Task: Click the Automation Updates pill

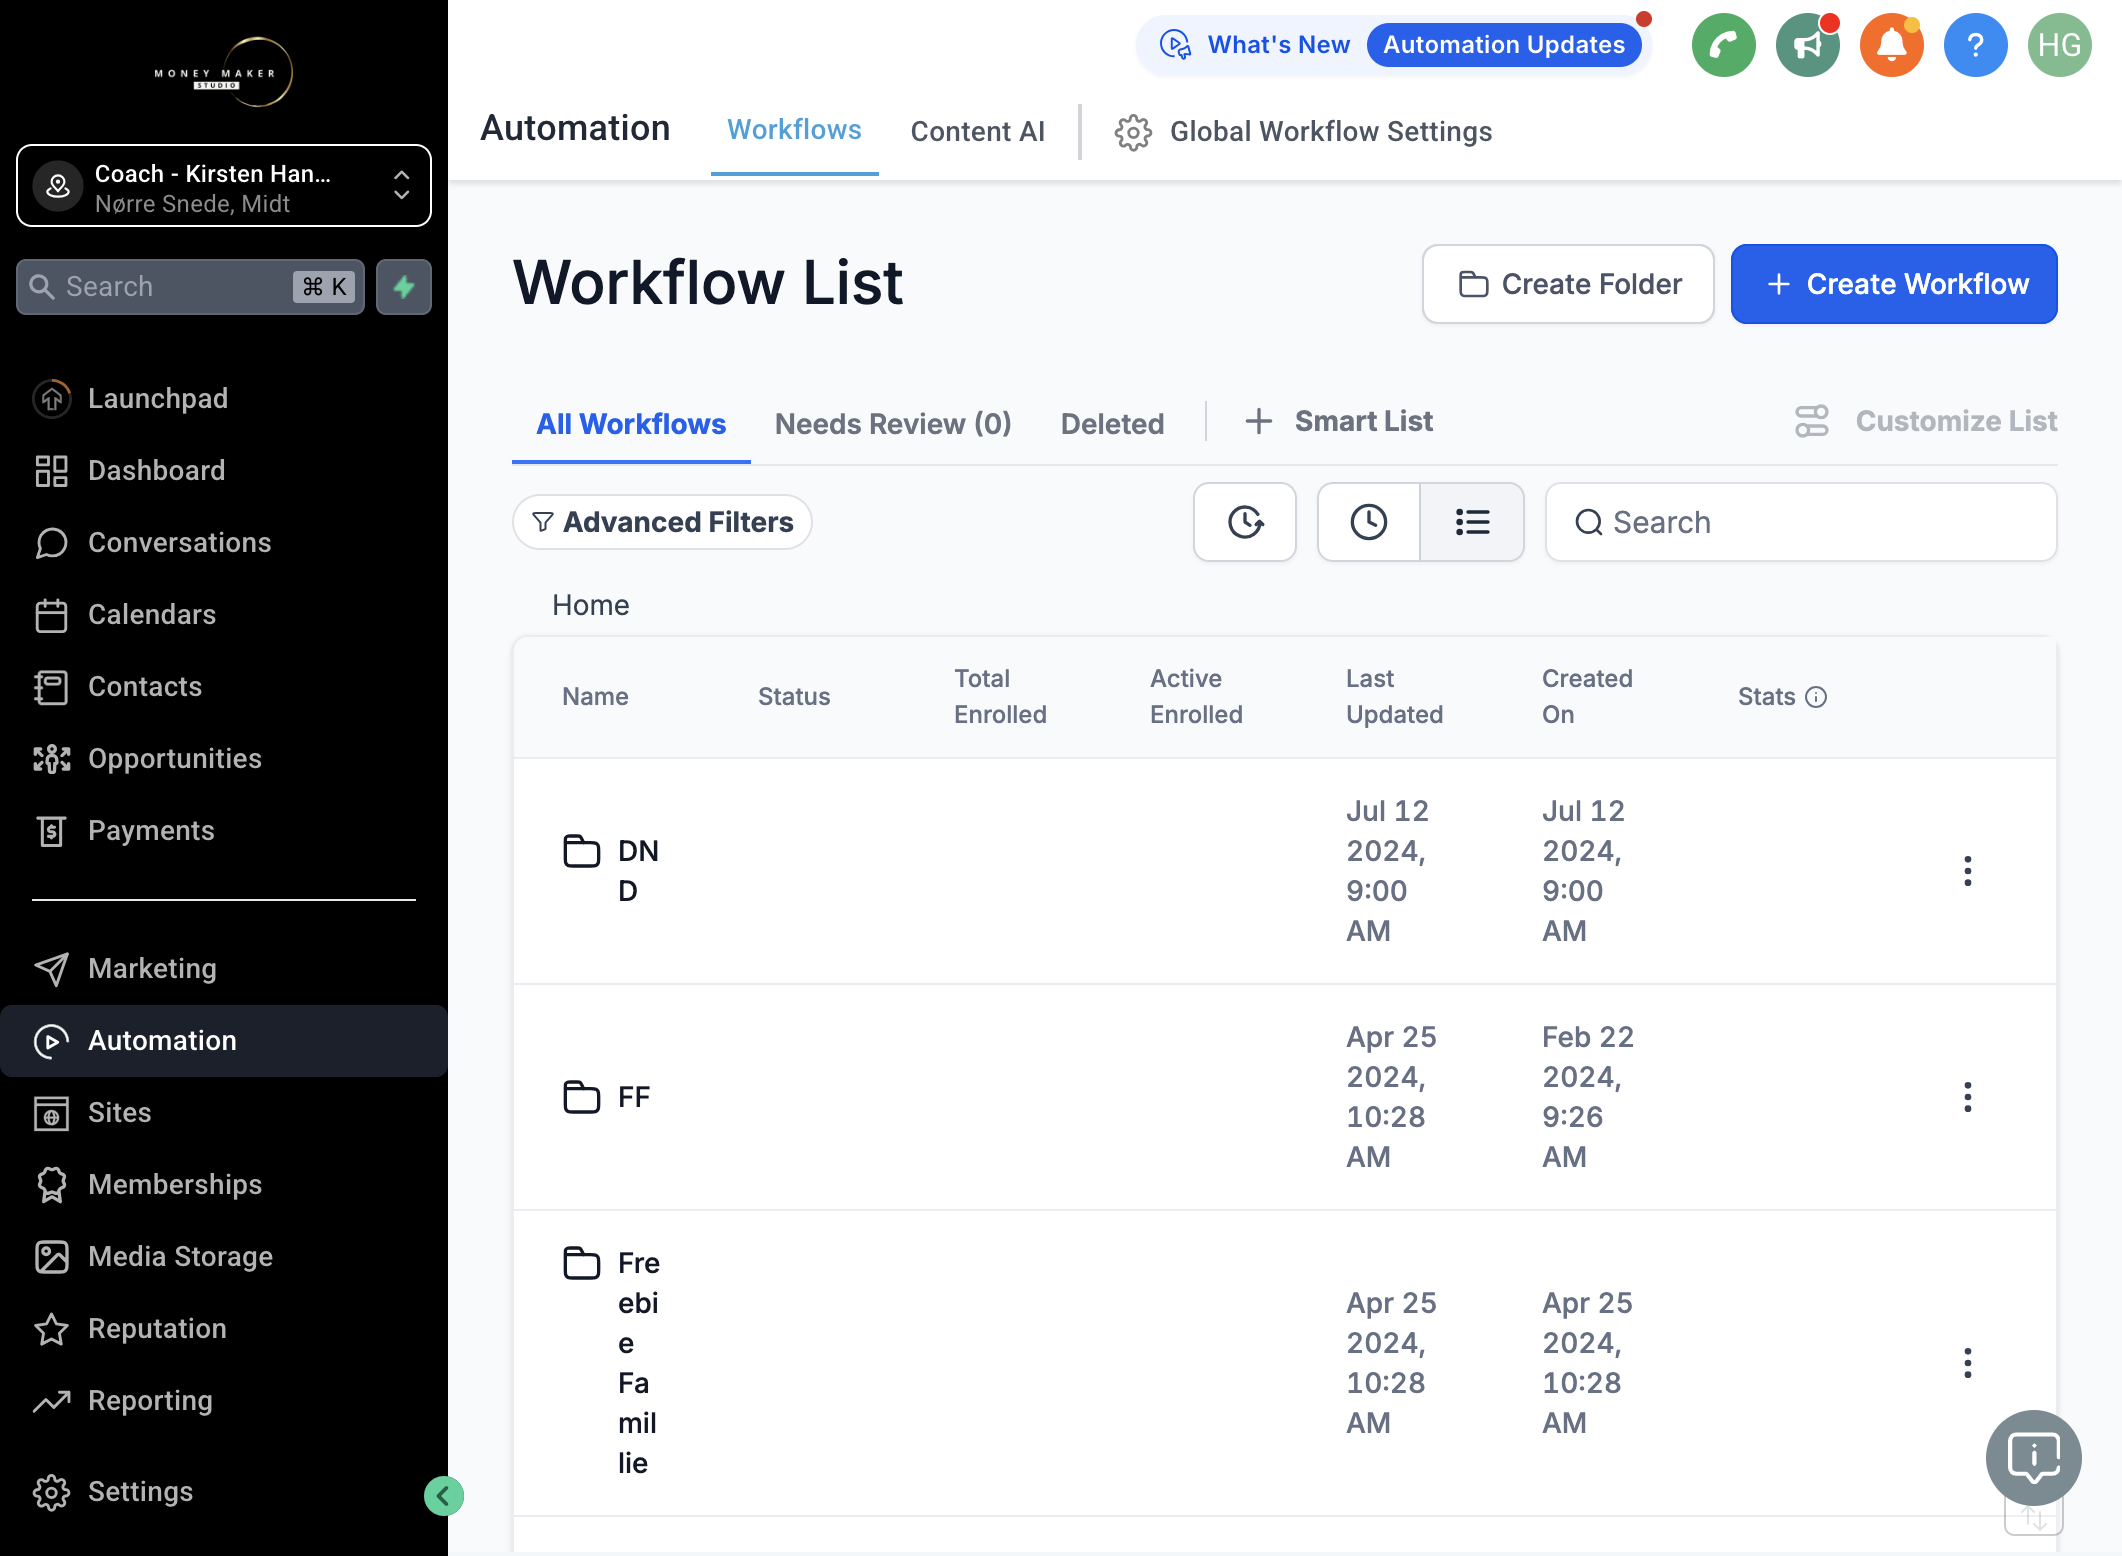Action: tap(1503, 45)
